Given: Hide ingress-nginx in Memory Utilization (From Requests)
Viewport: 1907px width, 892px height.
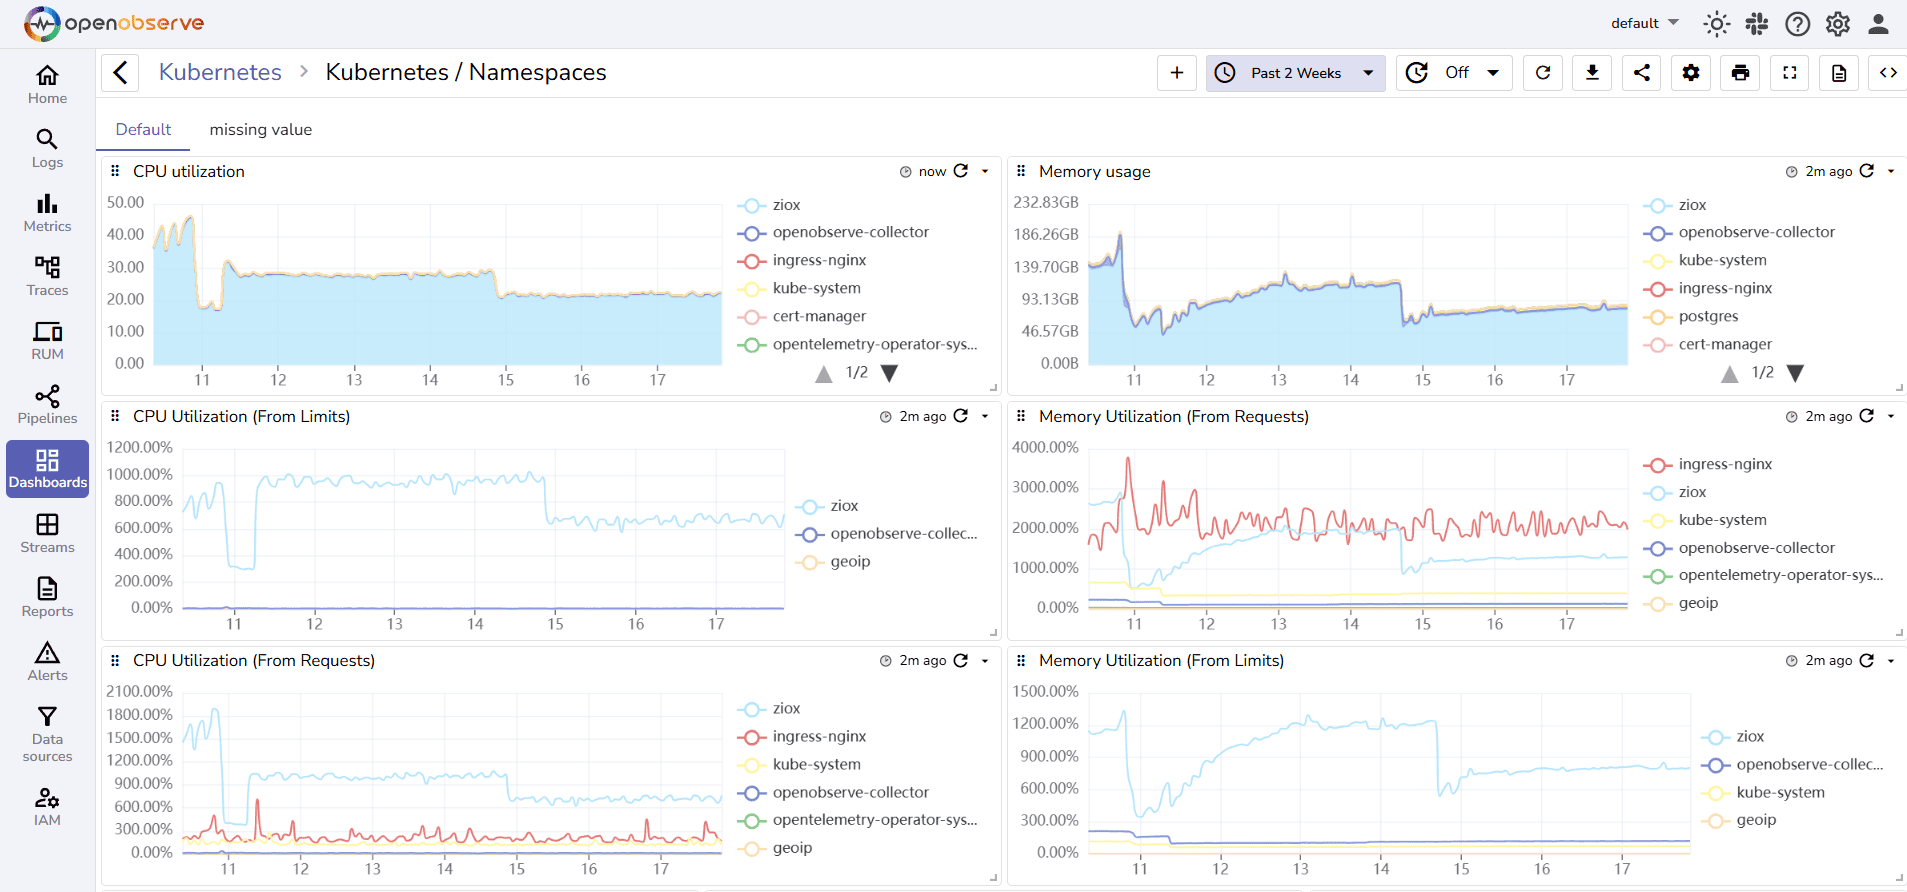Looking at the screenshot, I should (x=1724, y=464).
